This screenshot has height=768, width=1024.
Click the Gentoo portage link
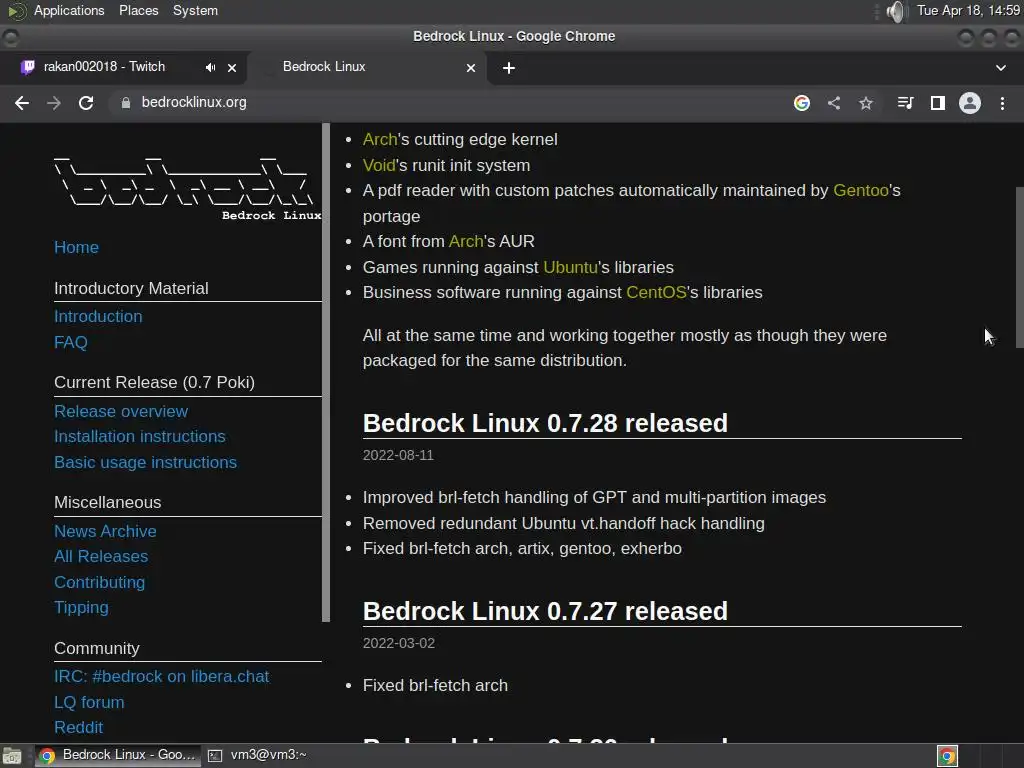[861, 191]
